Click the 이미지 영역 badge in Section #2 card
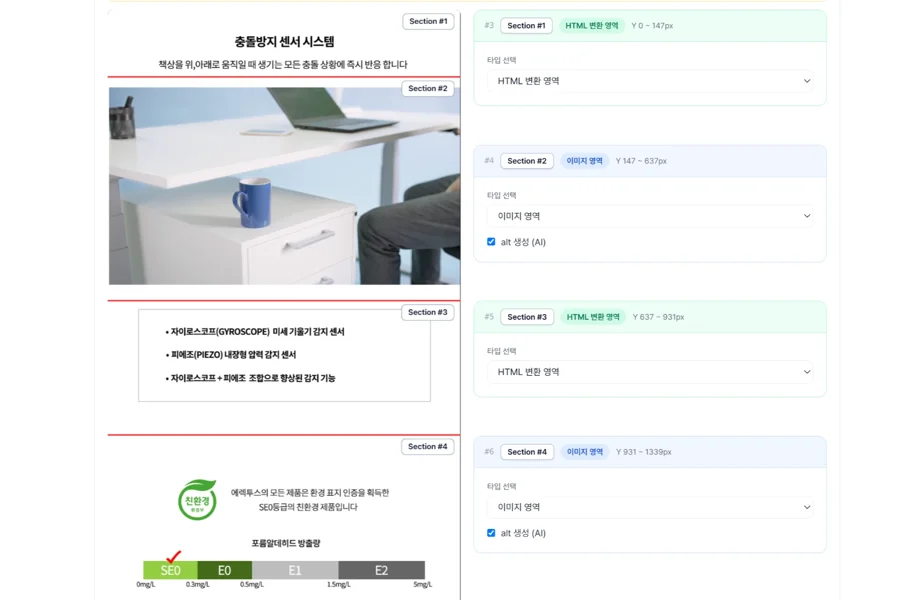The image size is (900, 600). coord(584,161)
